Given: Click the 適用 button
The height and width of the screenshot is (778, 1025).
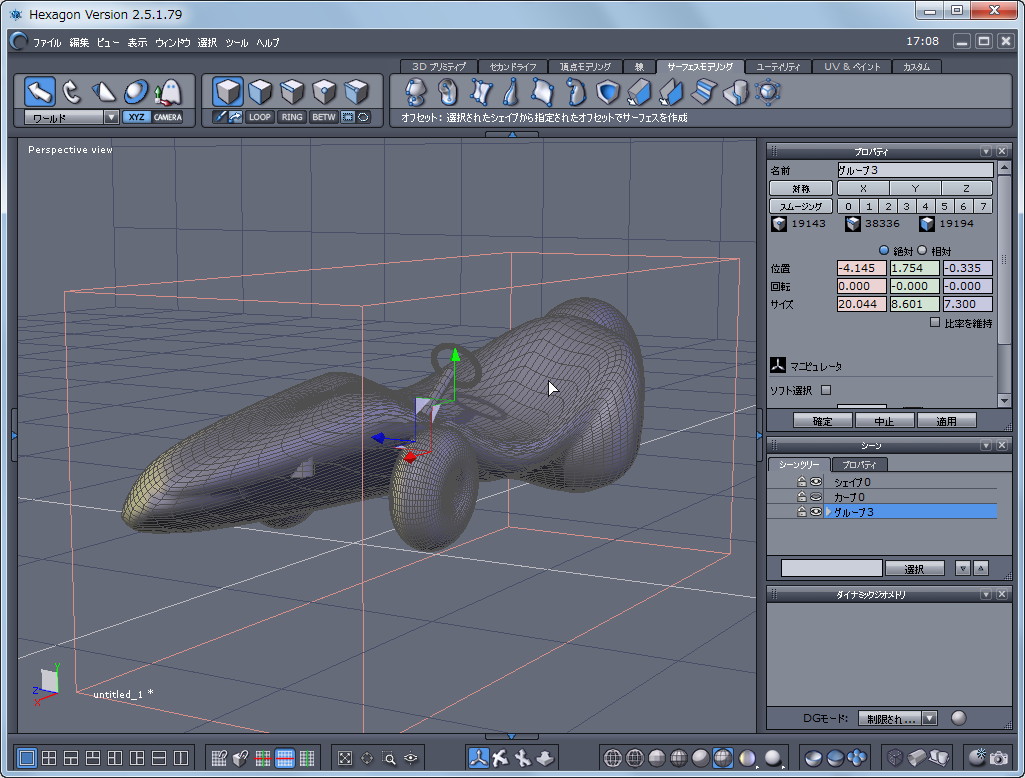Looking at the screenshot, I should [x=946, y=421].
